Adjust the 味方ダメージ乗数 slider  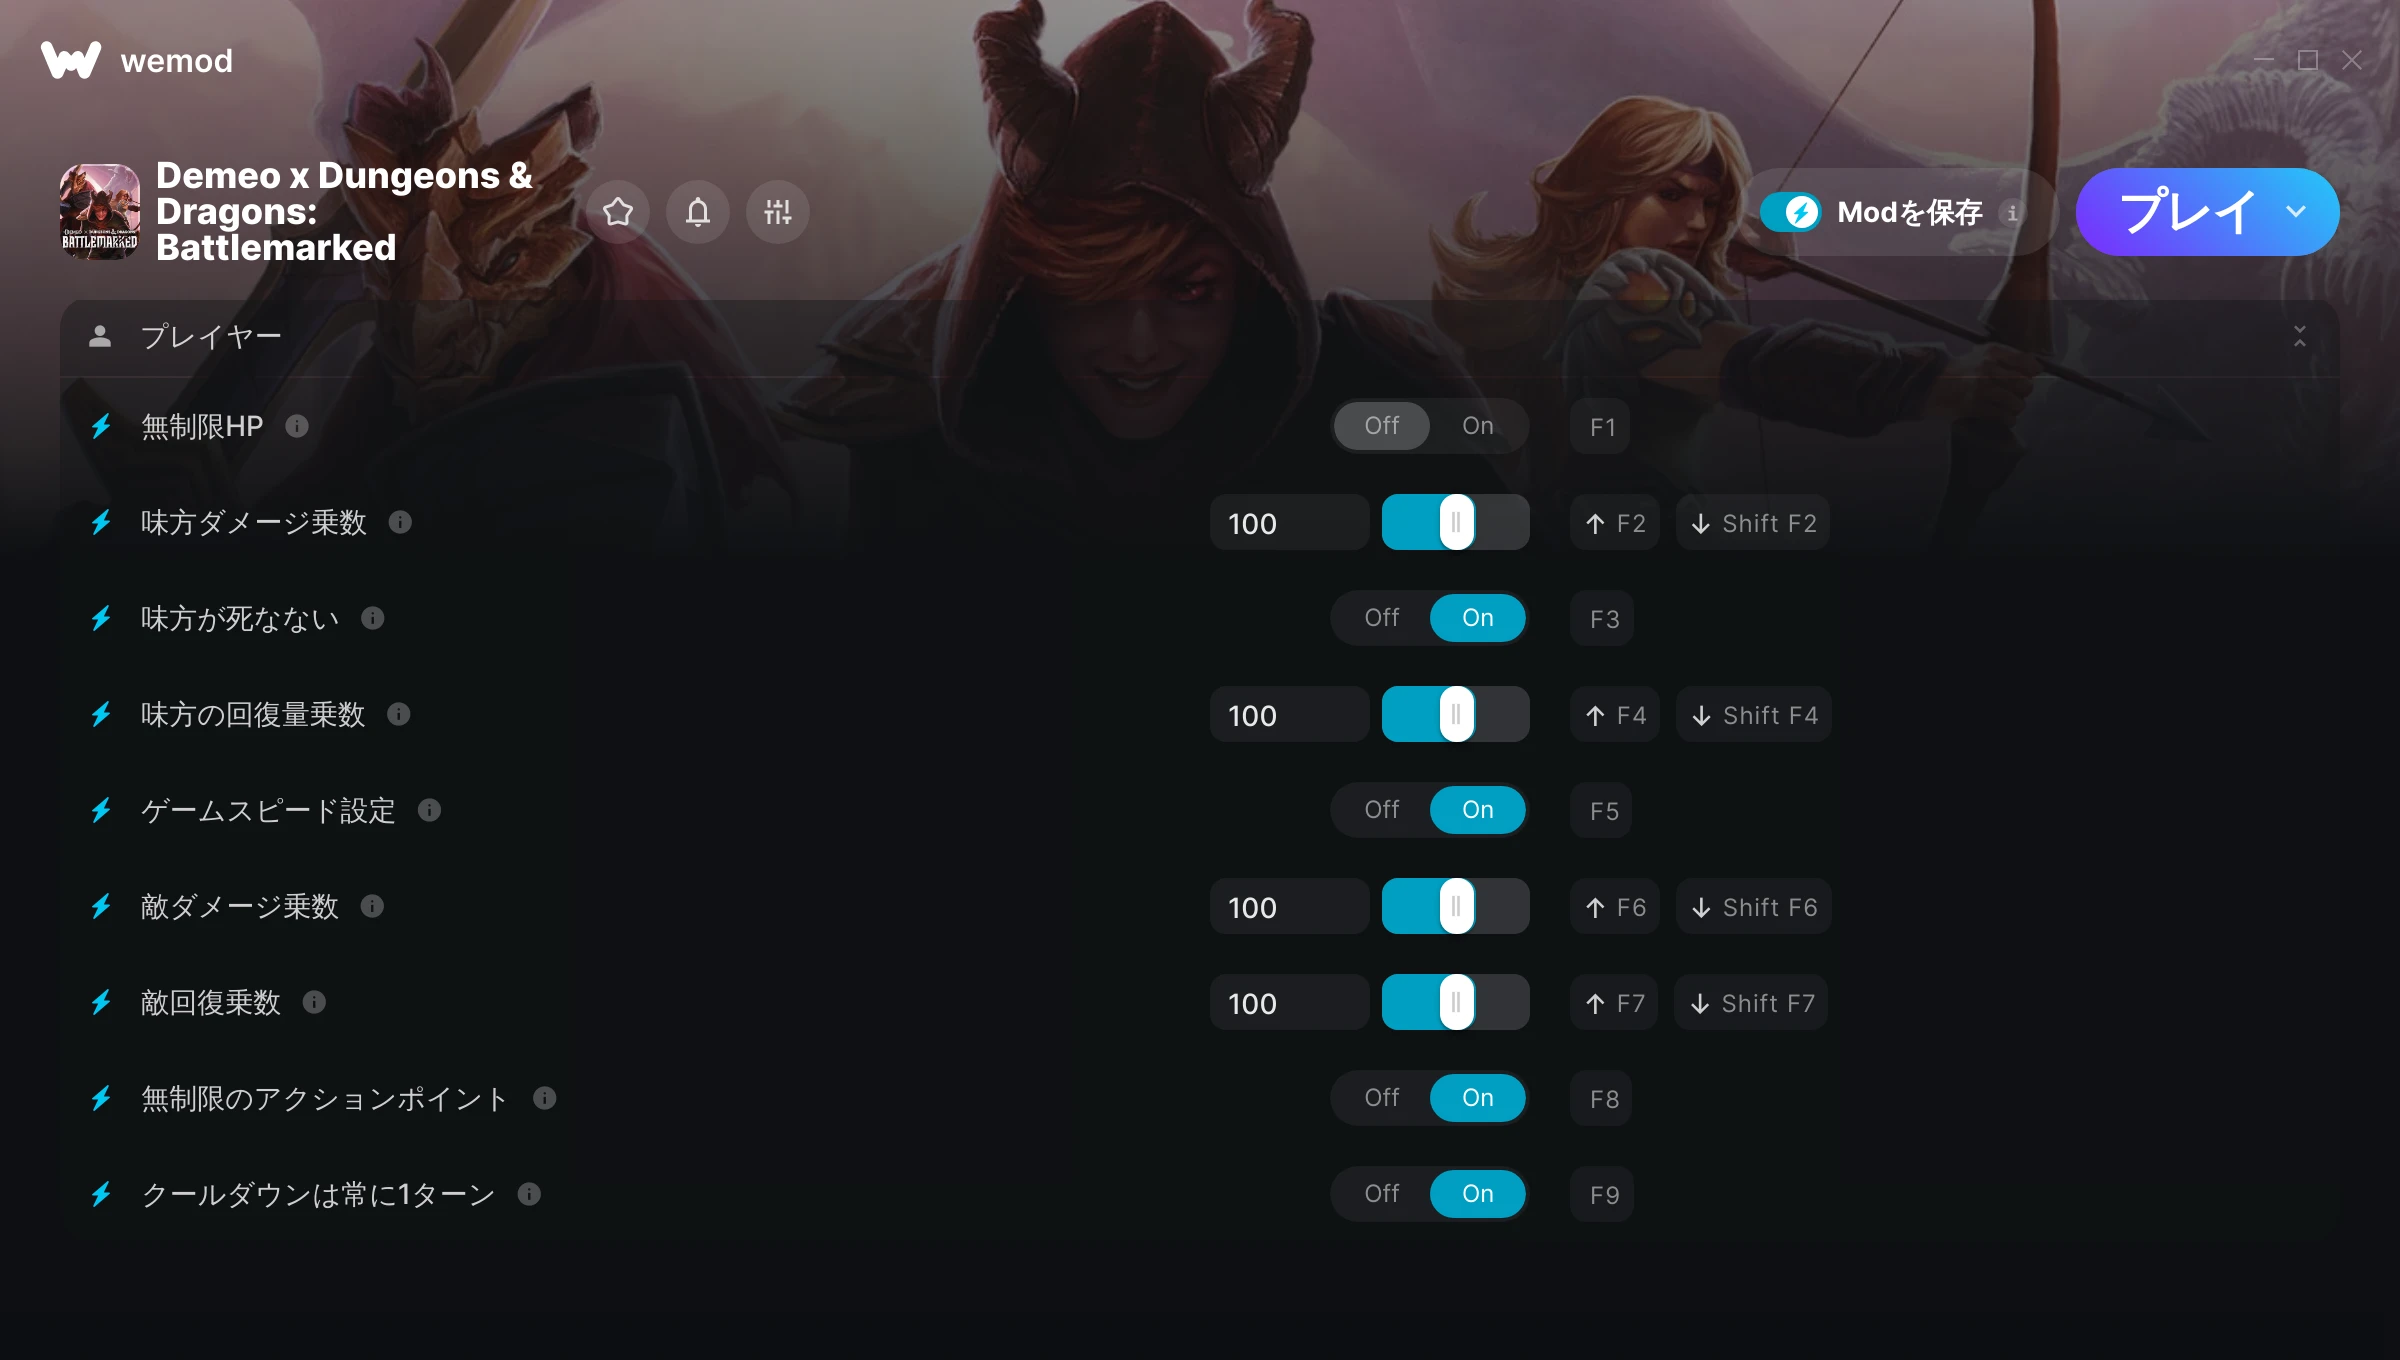coord(1456,522)
